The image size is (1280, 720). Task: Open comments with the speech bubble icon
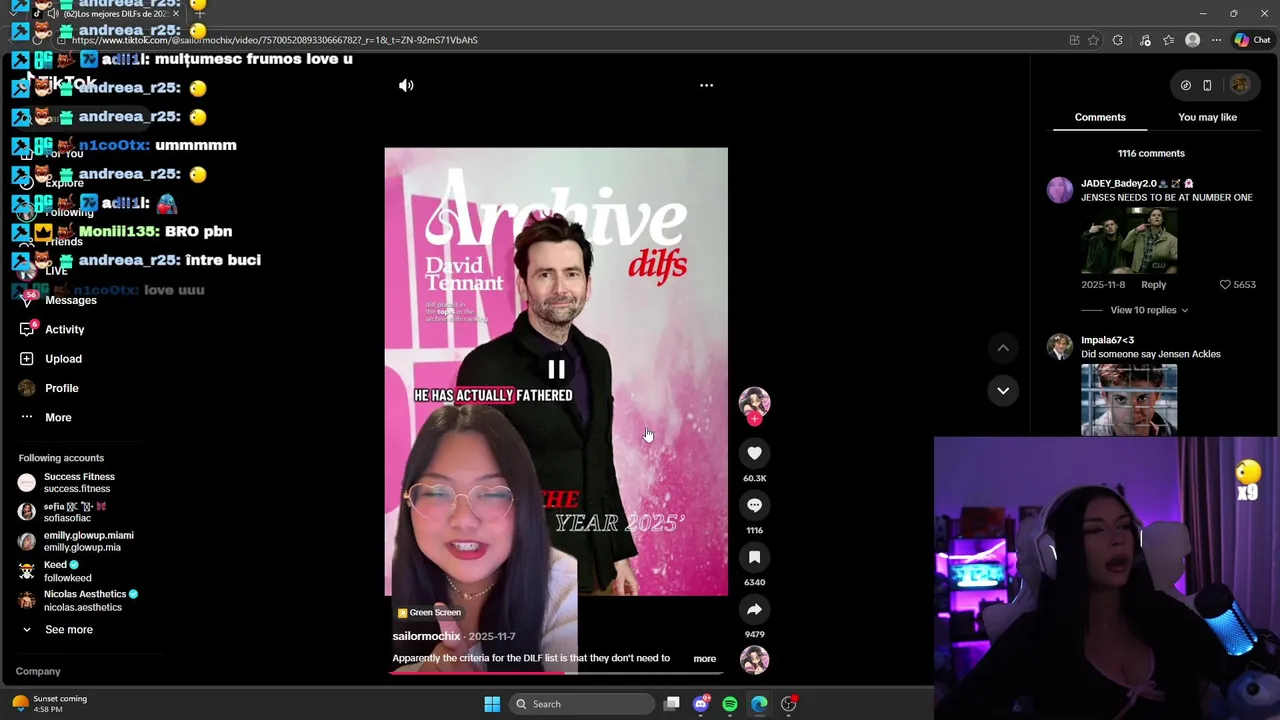click(x=754, y=505)
